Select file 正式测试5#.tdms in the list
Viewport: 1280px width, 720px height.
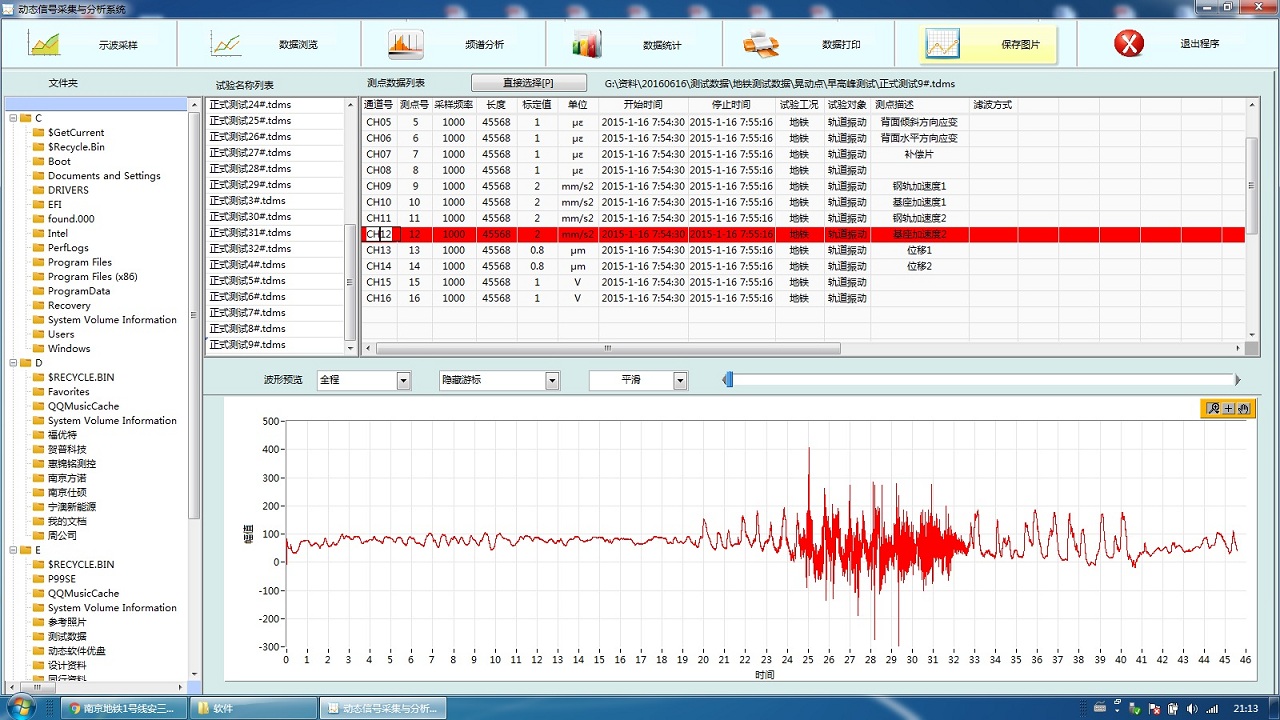point(247,281)
